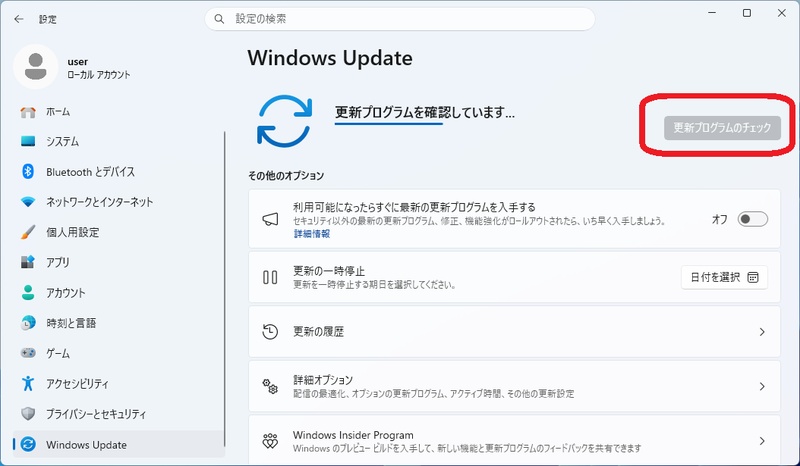Select 個人用設定 in the sidebar
The height and width of the screenshot is (466, 800).
[x=118, y=232]
